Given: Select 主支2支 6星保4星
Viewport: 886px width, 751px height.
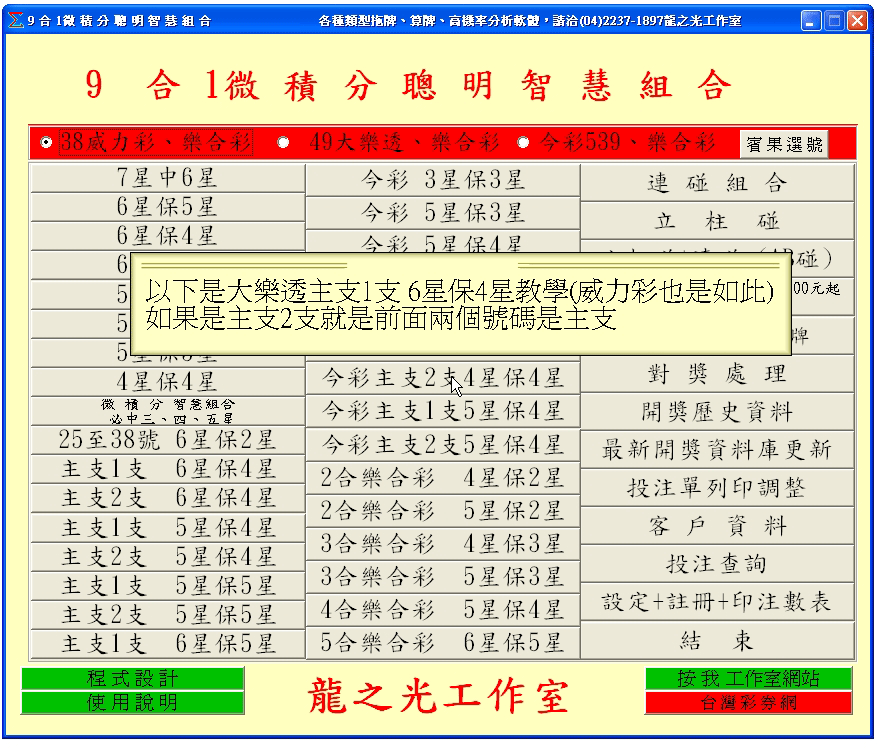Looking at the screenshot, I should pos(168,498).
